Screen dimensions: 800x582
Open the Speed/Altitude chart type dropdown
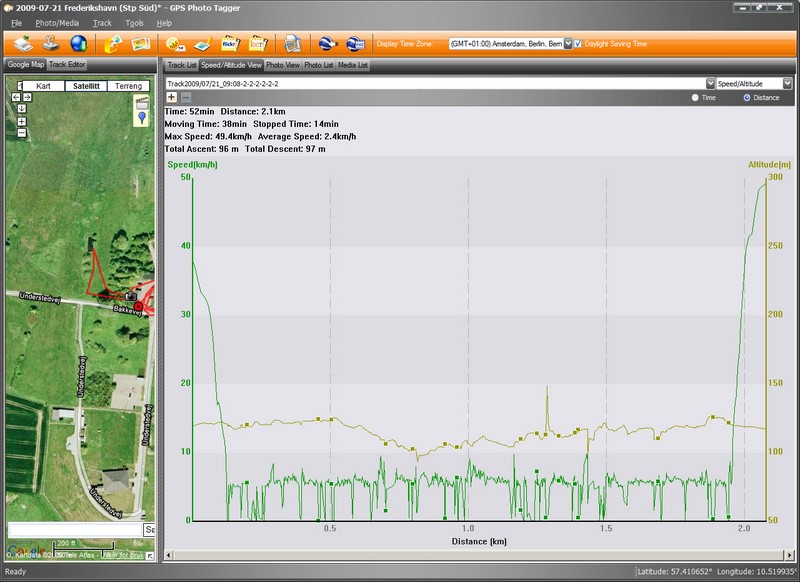coord(787,84)
